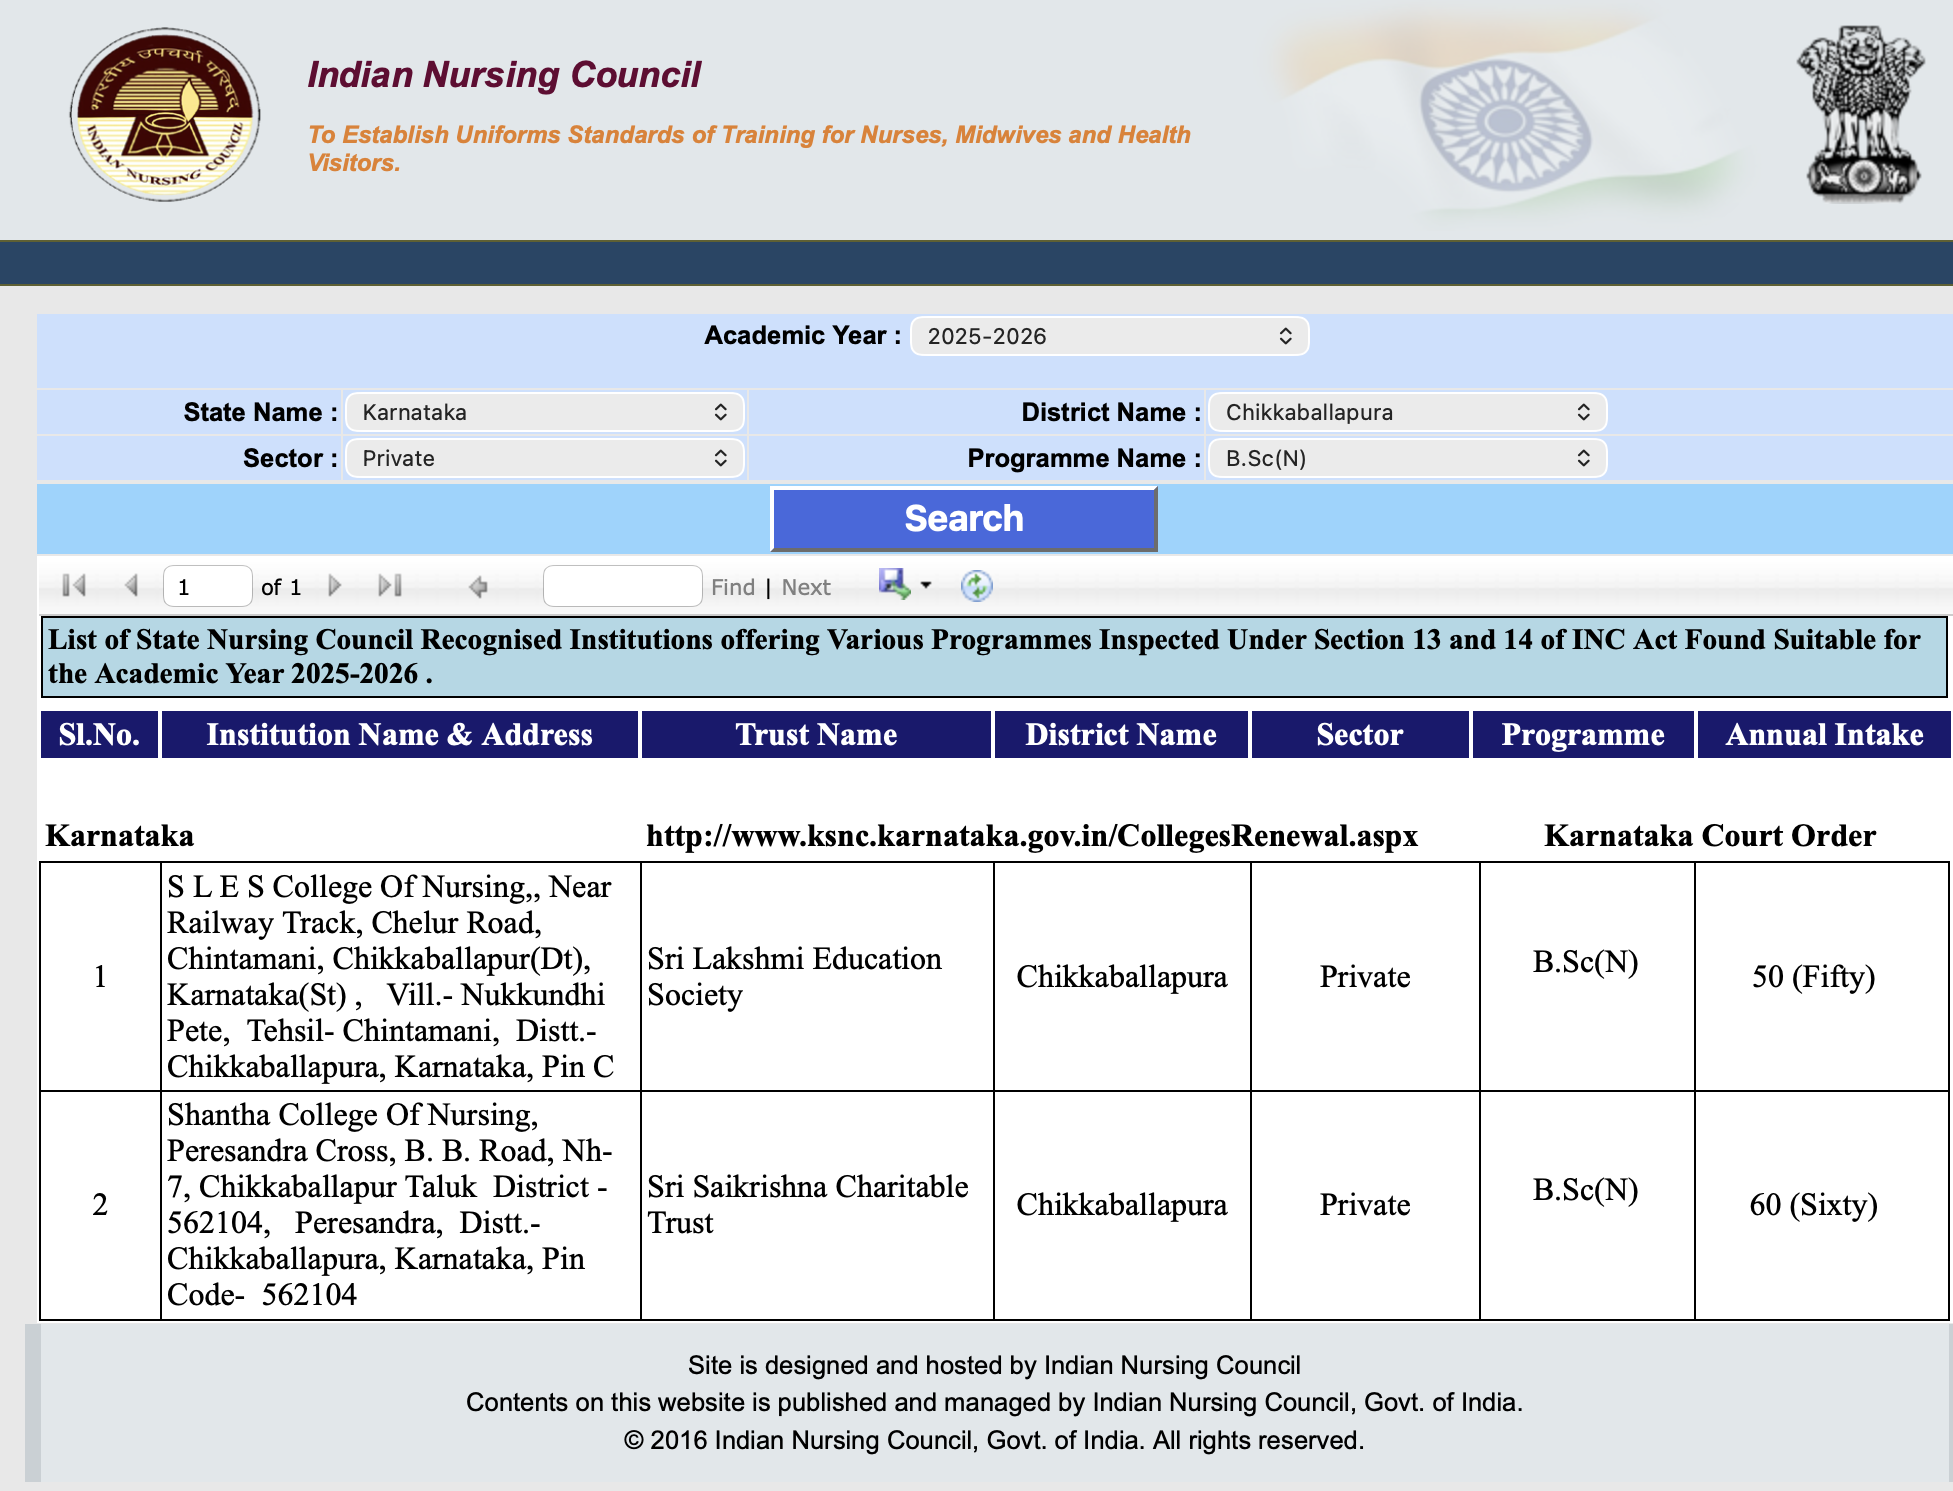Open the export save icon

coord(894,584)
